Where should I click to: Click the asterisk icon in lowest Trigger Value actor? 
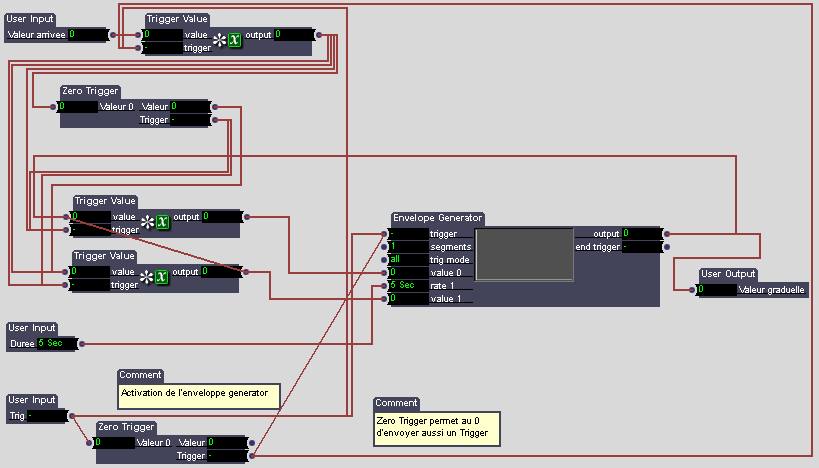(x=147, y=277)
